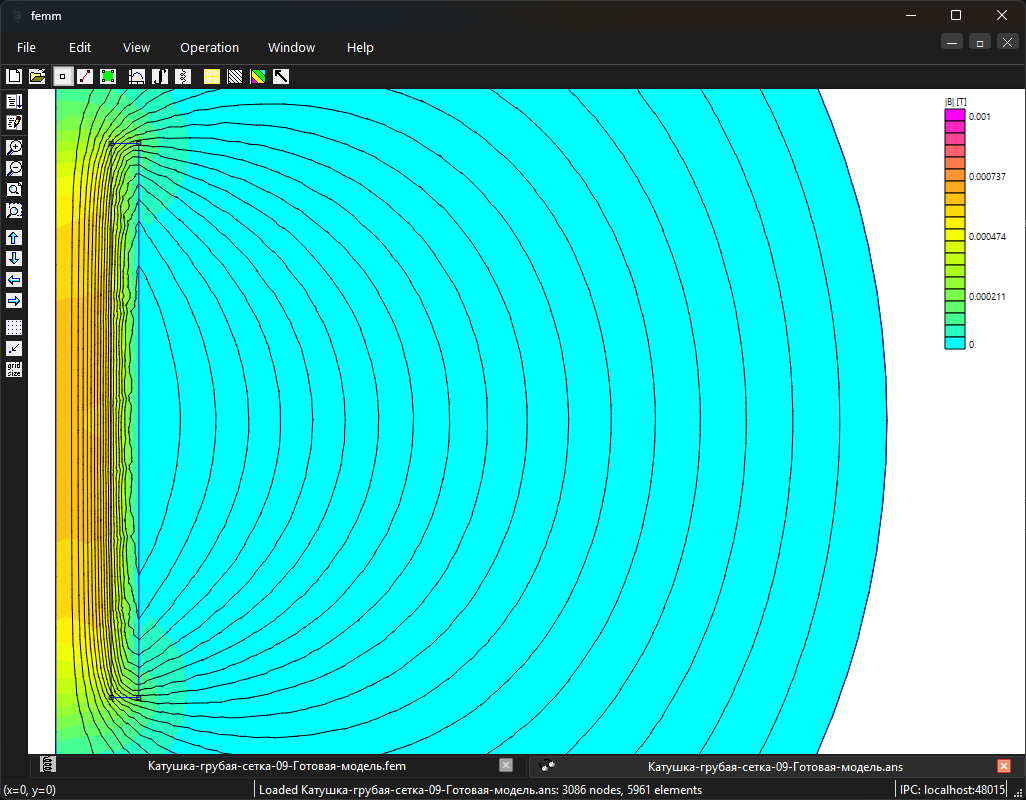Pan the view right

14,301
